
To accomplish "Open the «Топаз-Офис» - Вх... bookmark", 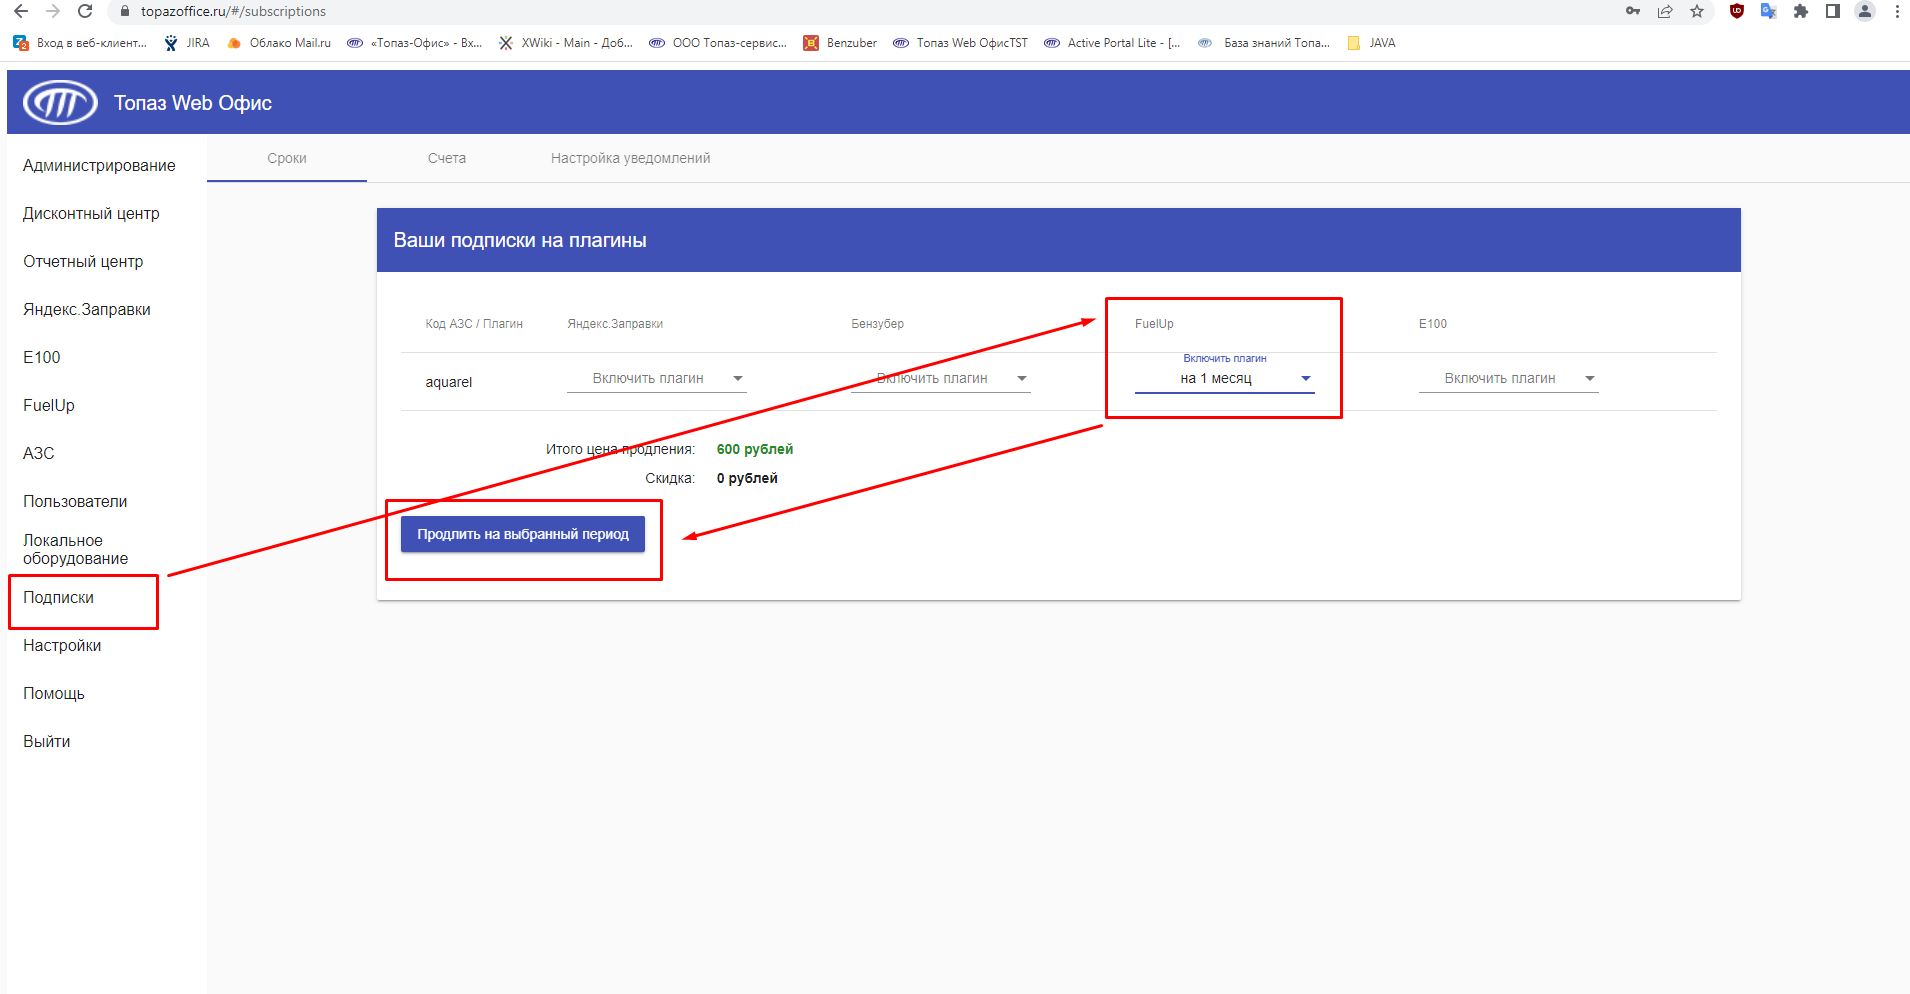I will [x=415, y=43].
